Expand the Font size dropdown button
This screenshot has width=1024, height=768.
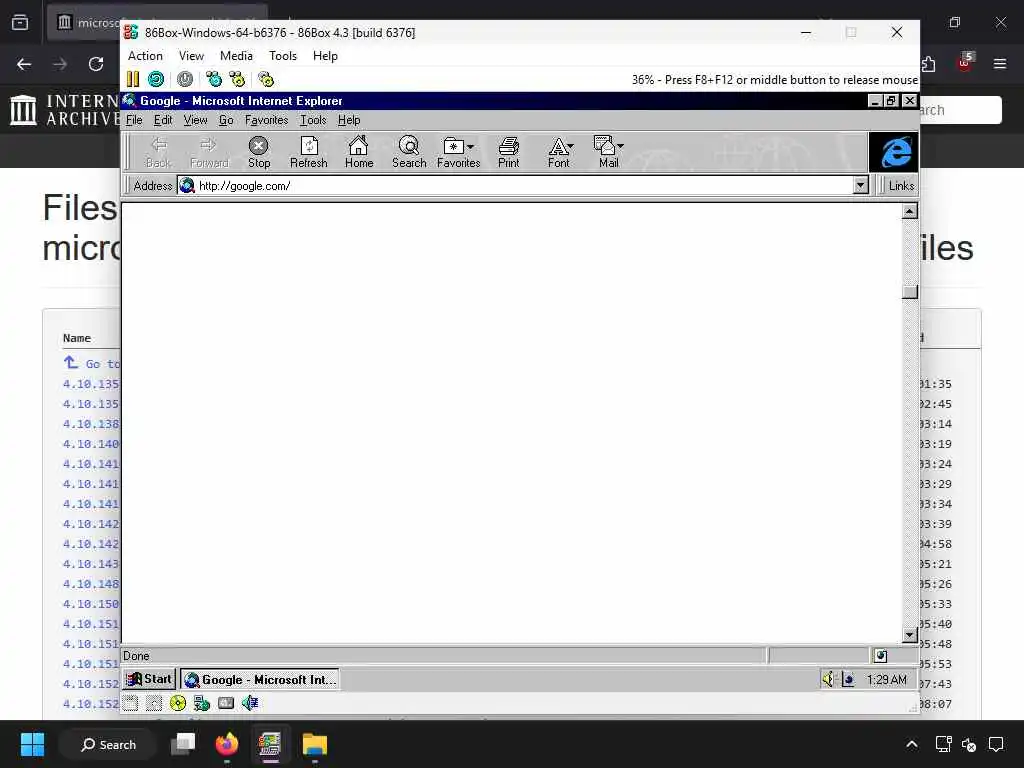pos(571,147)
